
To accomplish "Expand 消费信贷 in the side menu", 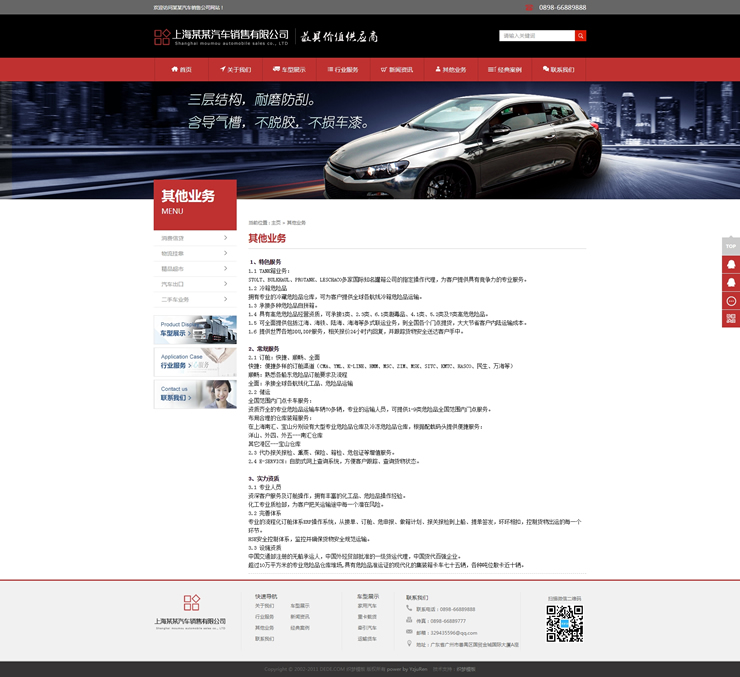I will pos(195,238).
